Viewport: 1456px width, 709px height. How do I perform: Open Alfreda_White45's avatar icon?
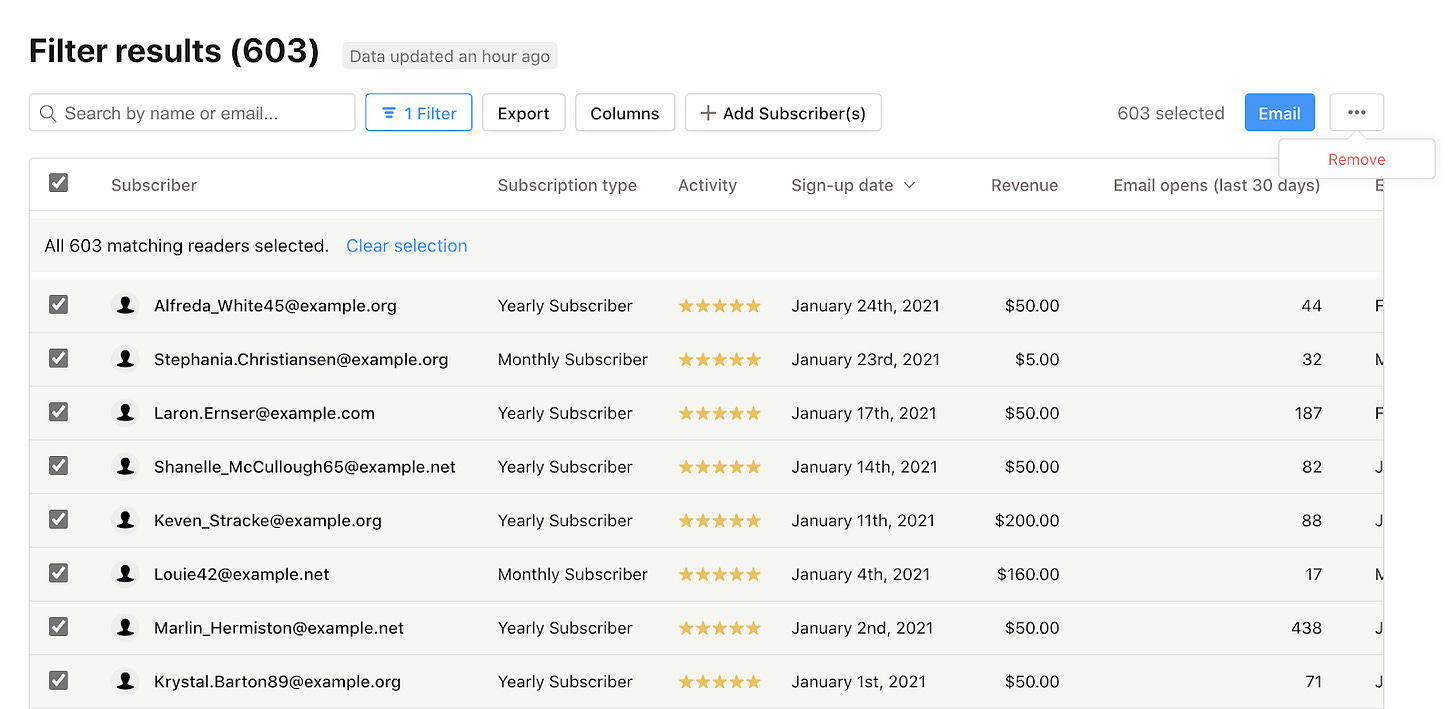click(125, 305)
